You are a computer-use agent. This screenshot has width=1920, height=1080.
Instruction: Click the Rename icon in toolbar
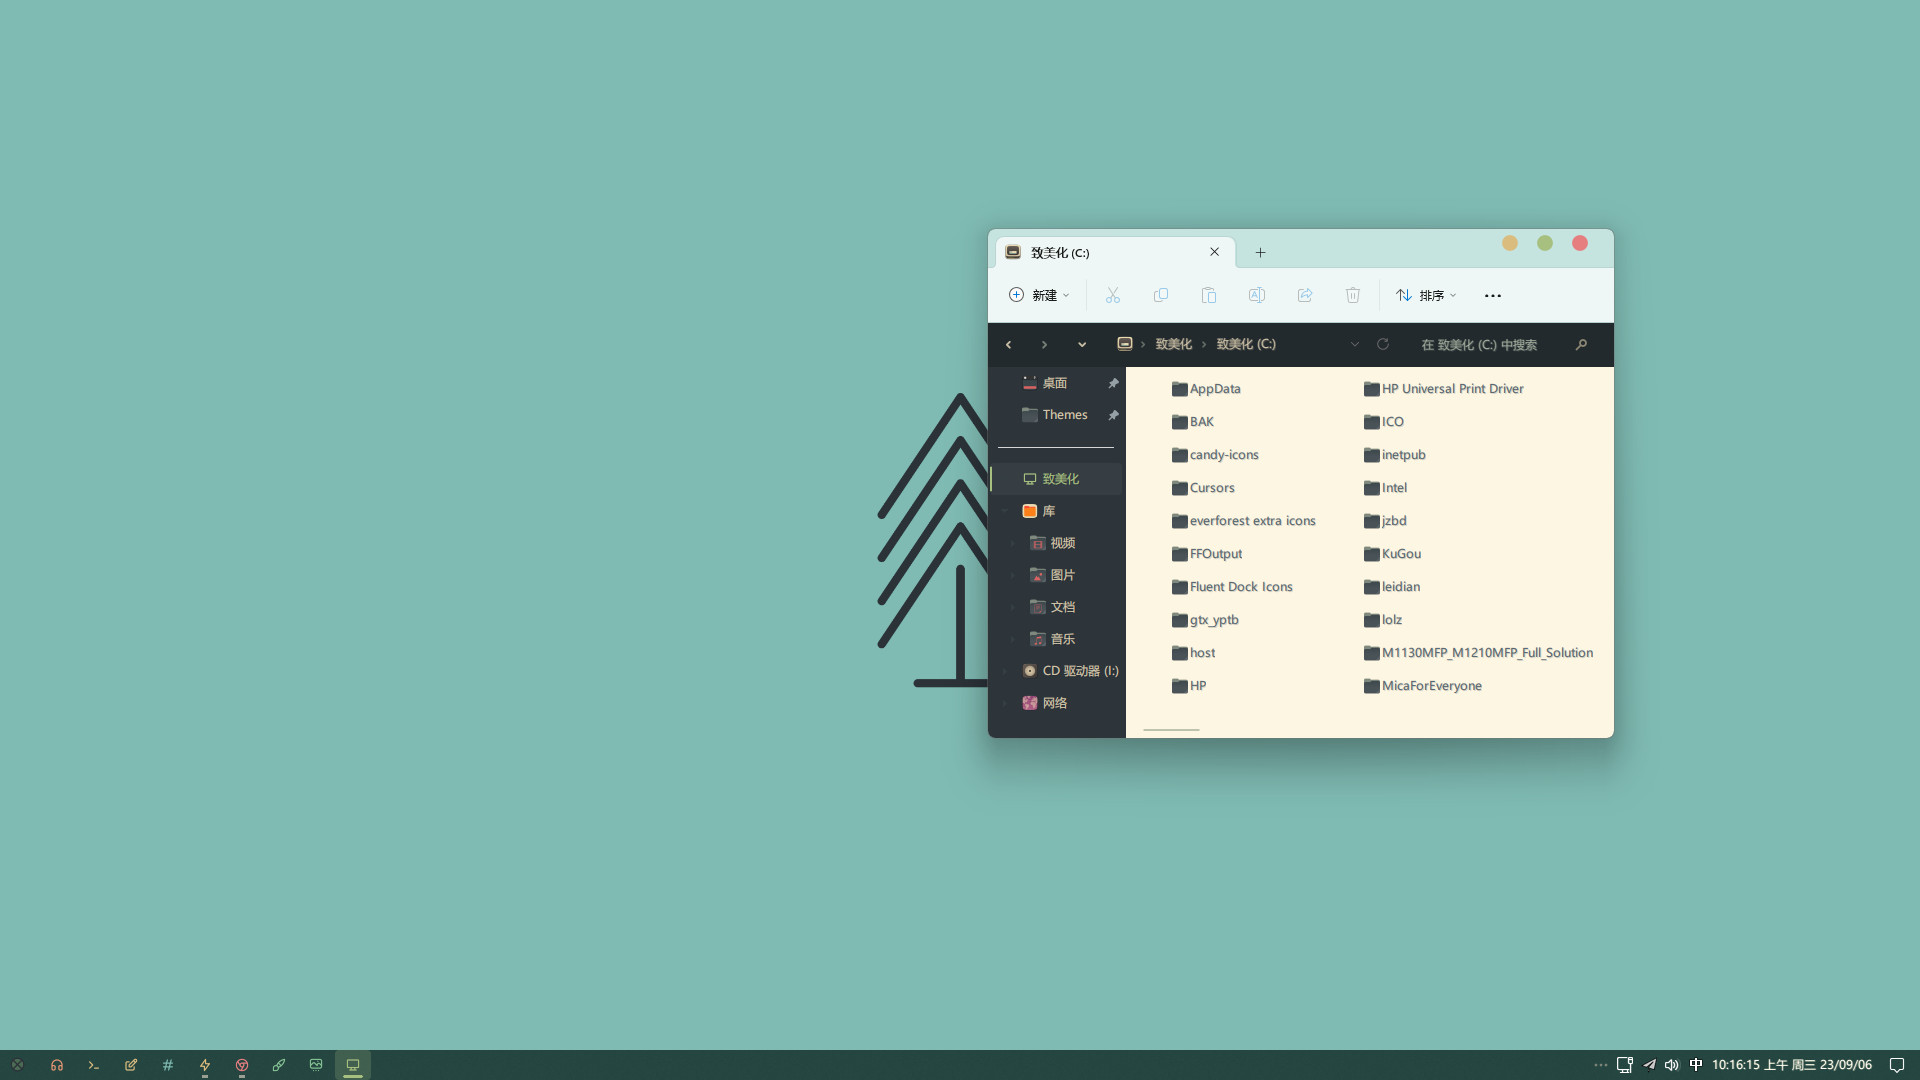tap(1256, 295)
